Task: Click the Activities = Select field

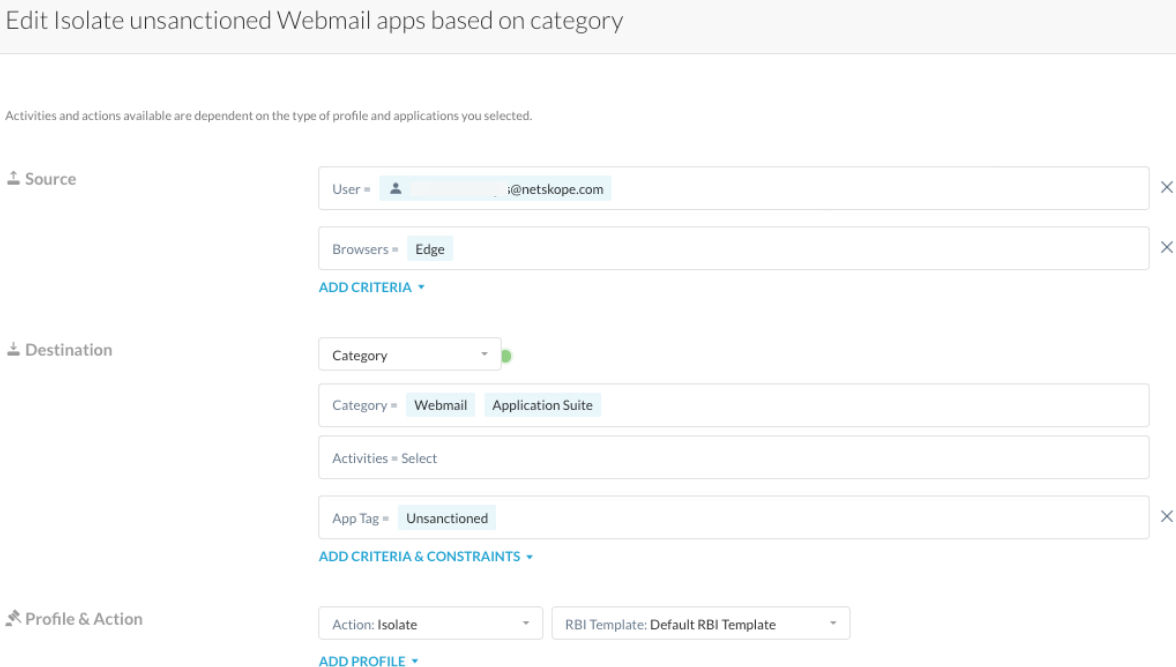Action: [733, 458]
